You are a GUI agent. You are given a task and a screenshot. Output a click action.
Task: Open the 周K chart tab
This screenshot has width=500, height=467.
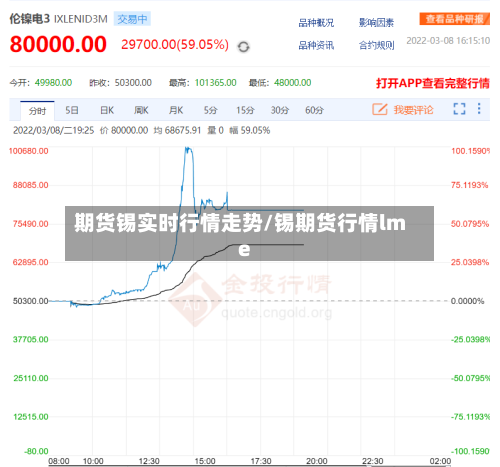point(141,110)
